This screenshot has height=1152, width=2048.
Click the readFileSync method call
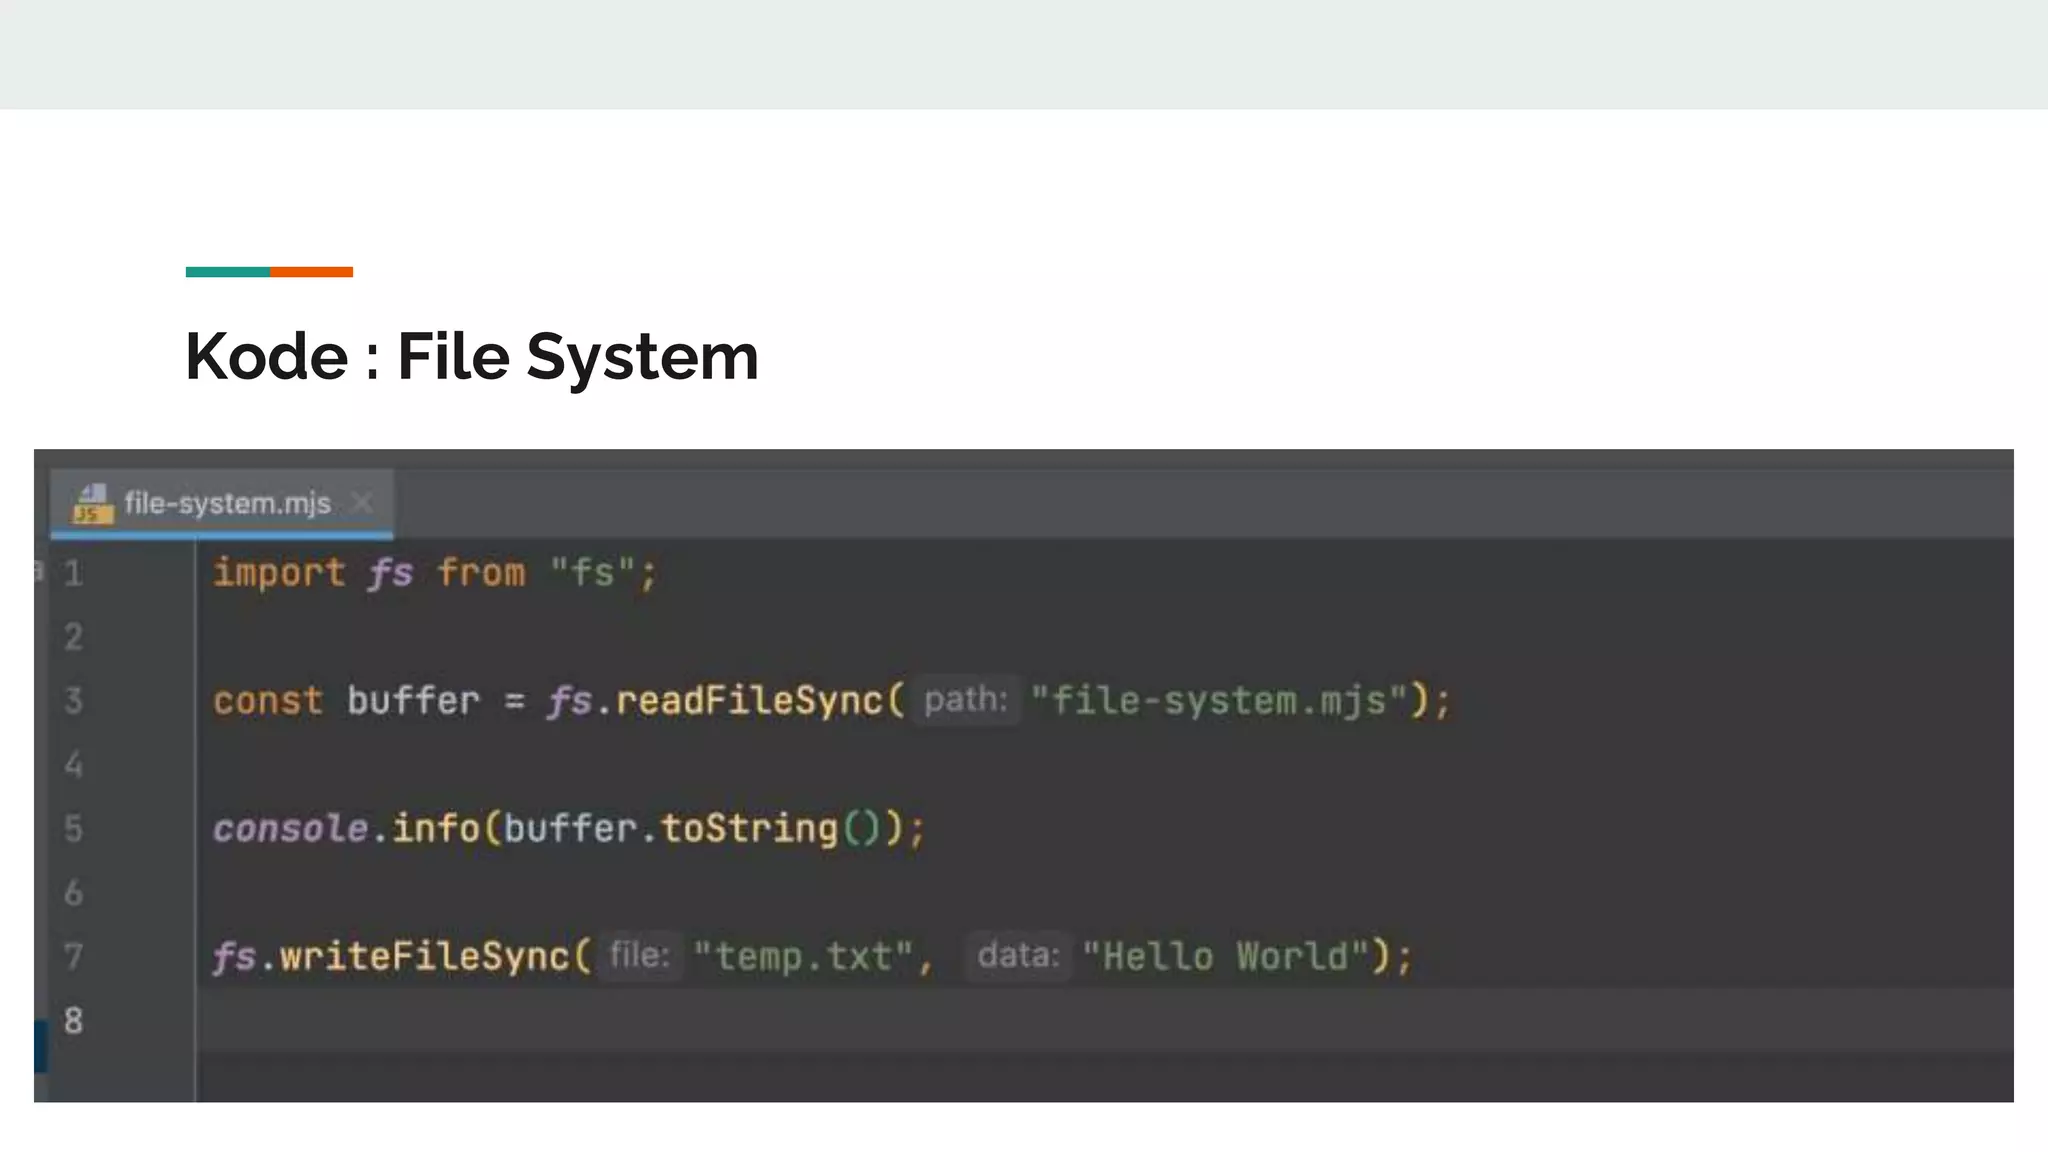click(748, 700)
